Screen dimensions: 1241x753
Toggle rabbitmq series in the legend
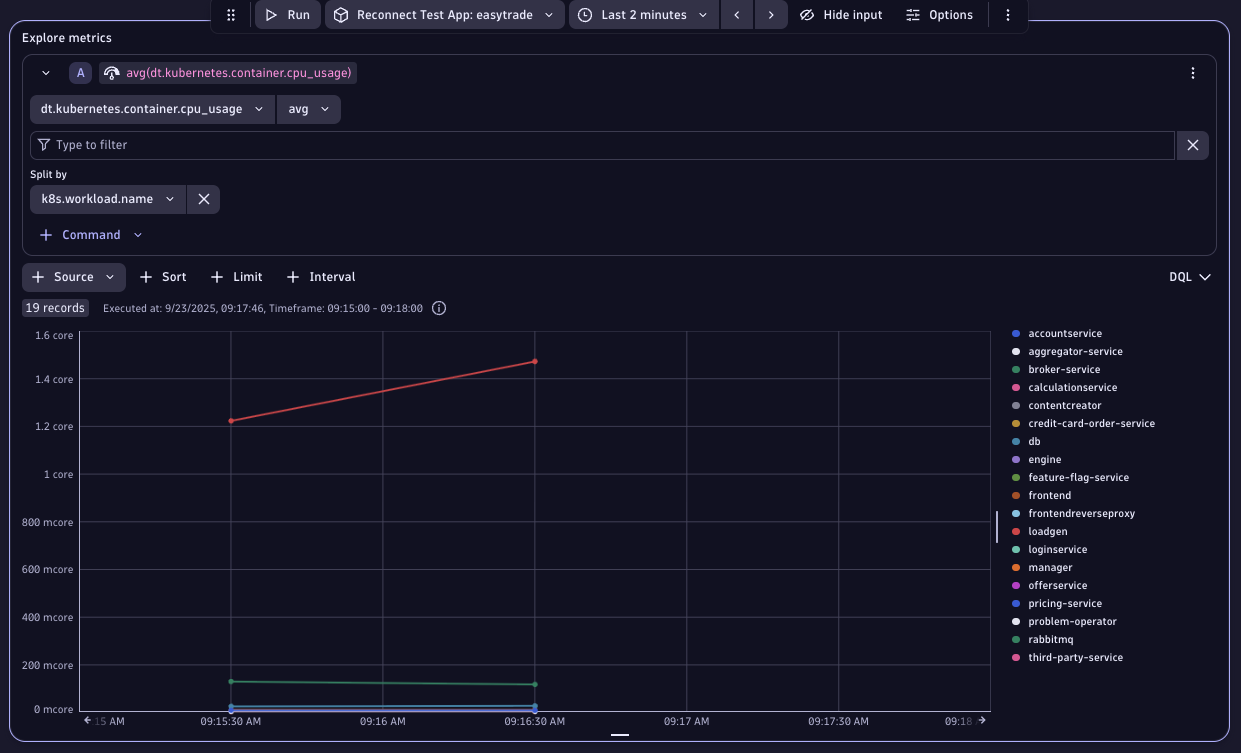[x=1048, y=640]
